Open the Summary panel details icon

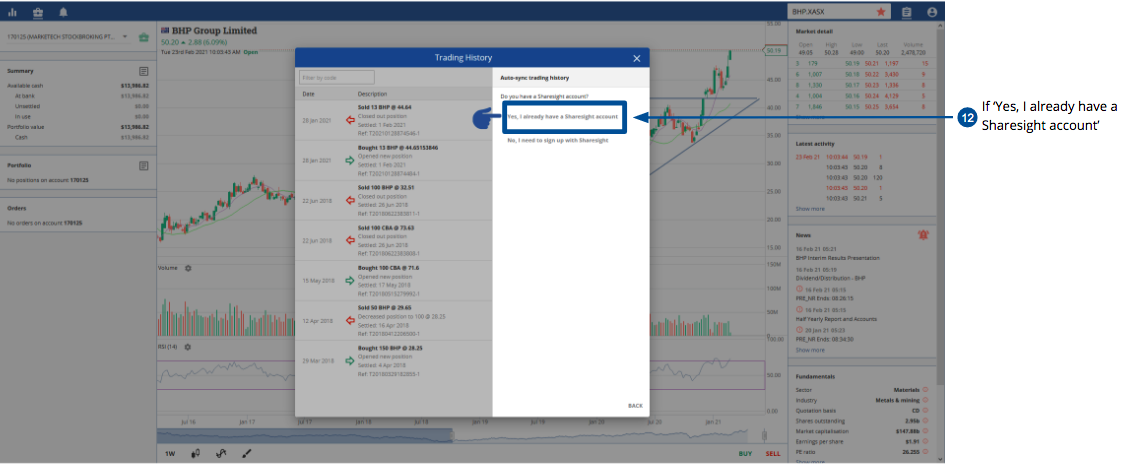tap(144, 71)
